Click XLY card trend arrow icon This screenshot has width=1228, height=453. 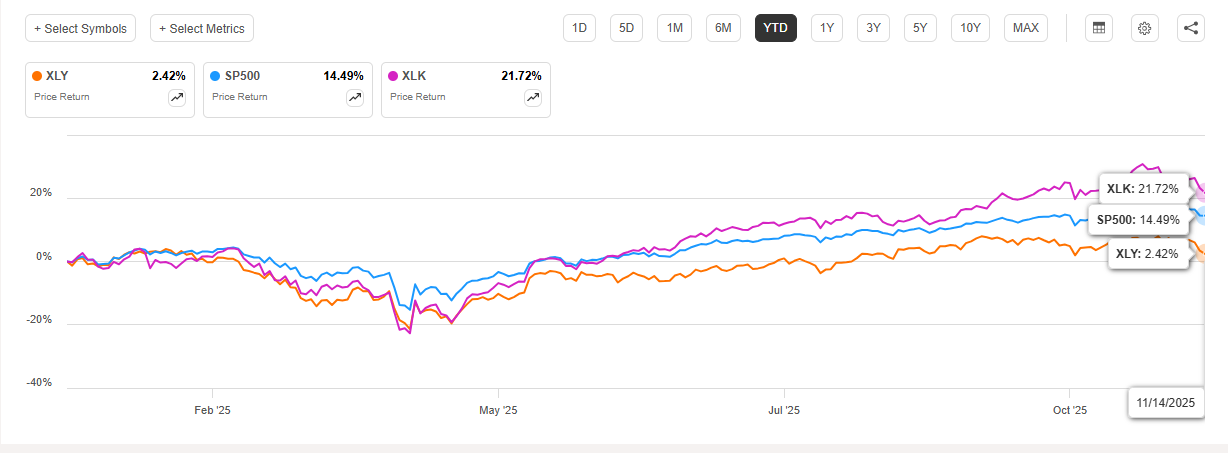(x=177, y=97)
